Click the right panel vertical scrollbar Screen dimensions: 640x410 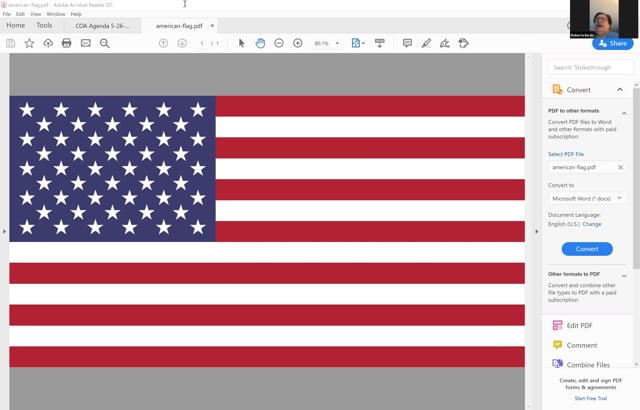pos(636,177)
